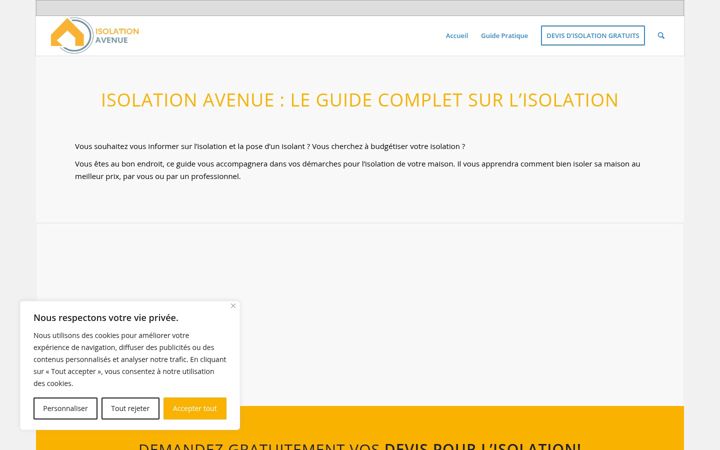Reject cookies with Tout rejeter
720x450 pixels.
click(x=130, y=408)
